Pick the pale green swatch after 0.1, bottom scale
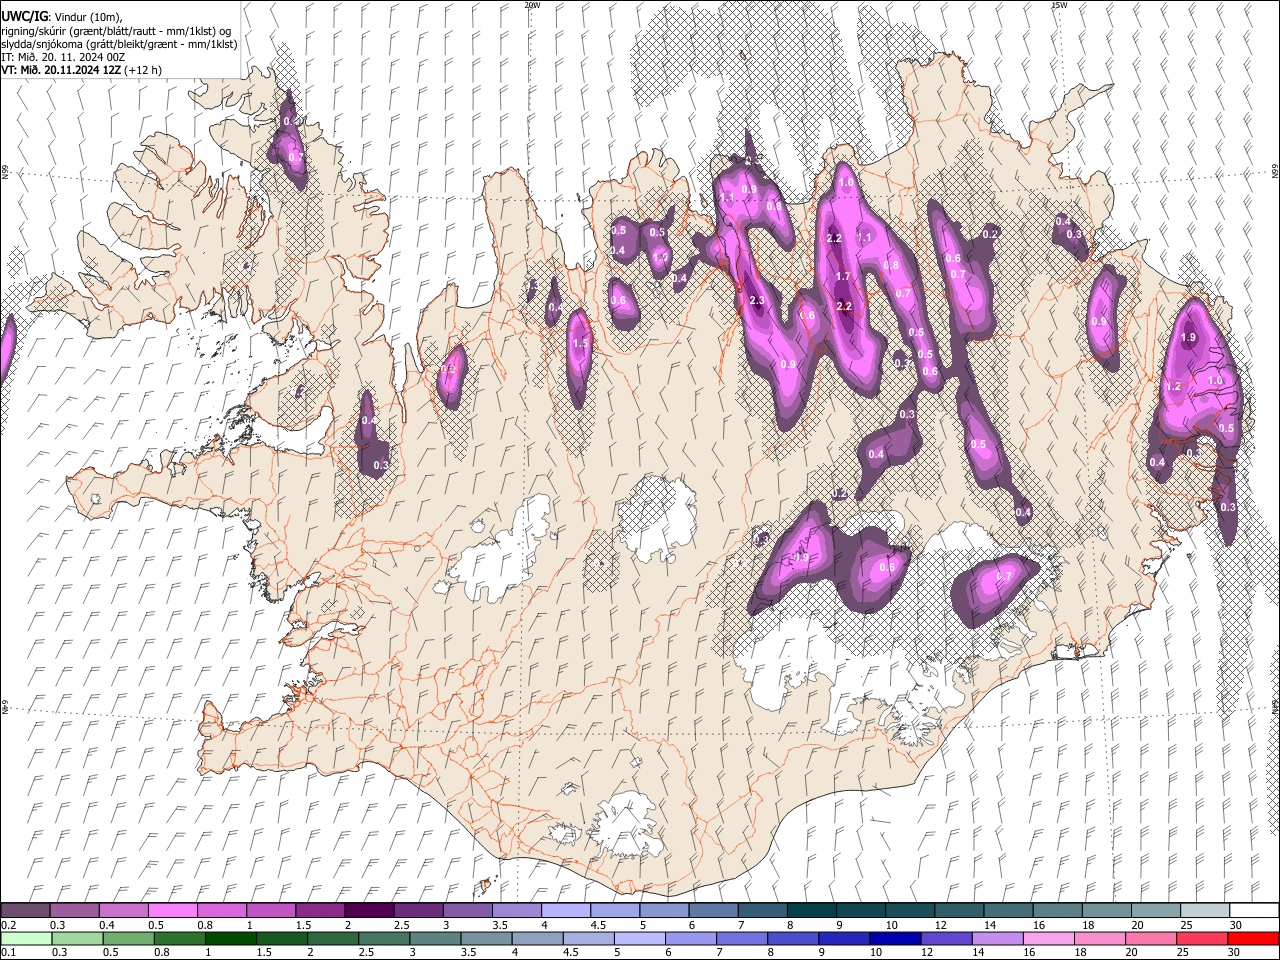 [25, 938]
